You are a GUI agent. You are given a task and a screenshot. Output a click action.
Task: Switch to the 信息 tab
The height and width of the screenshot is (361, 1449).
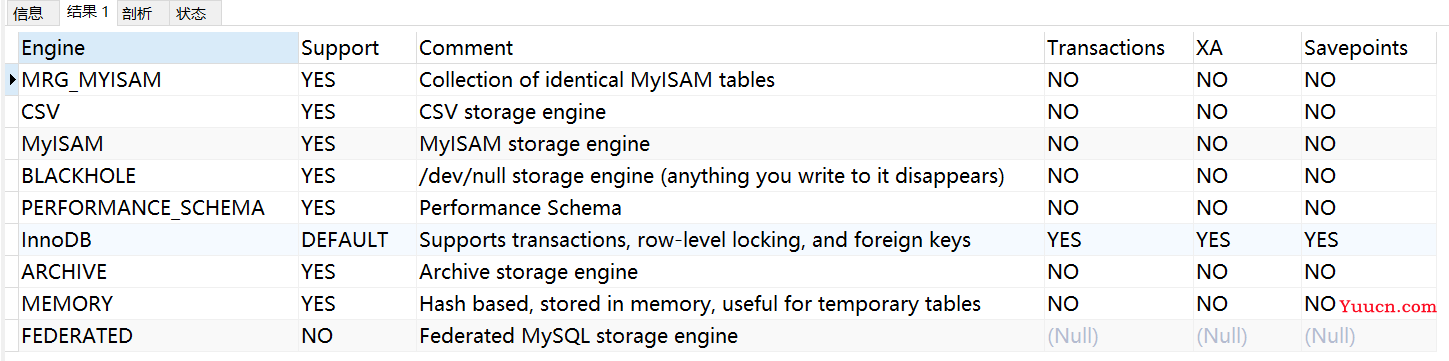(x=28, y=13)
